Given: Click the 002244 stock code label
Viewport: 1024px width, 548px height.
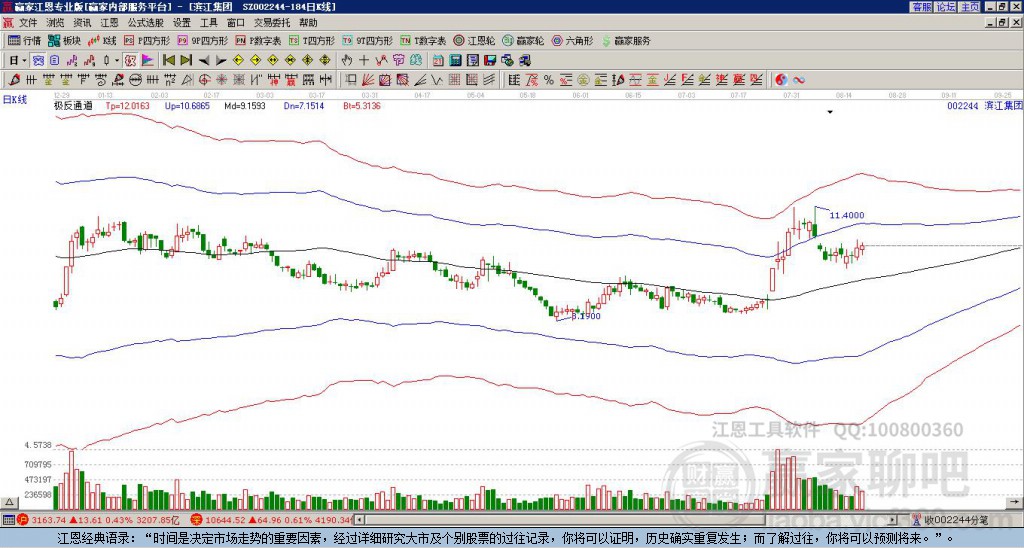Looking at the screenshot, I should 963,105.
